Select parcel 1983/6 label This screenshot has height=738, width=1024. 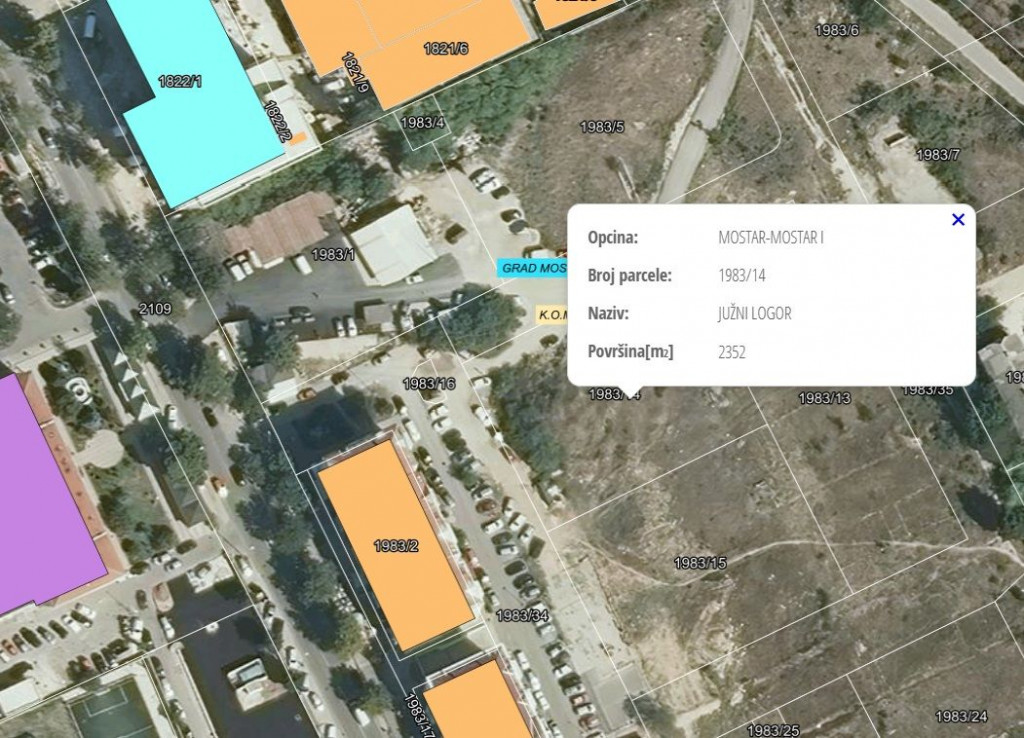click(837, 30)
